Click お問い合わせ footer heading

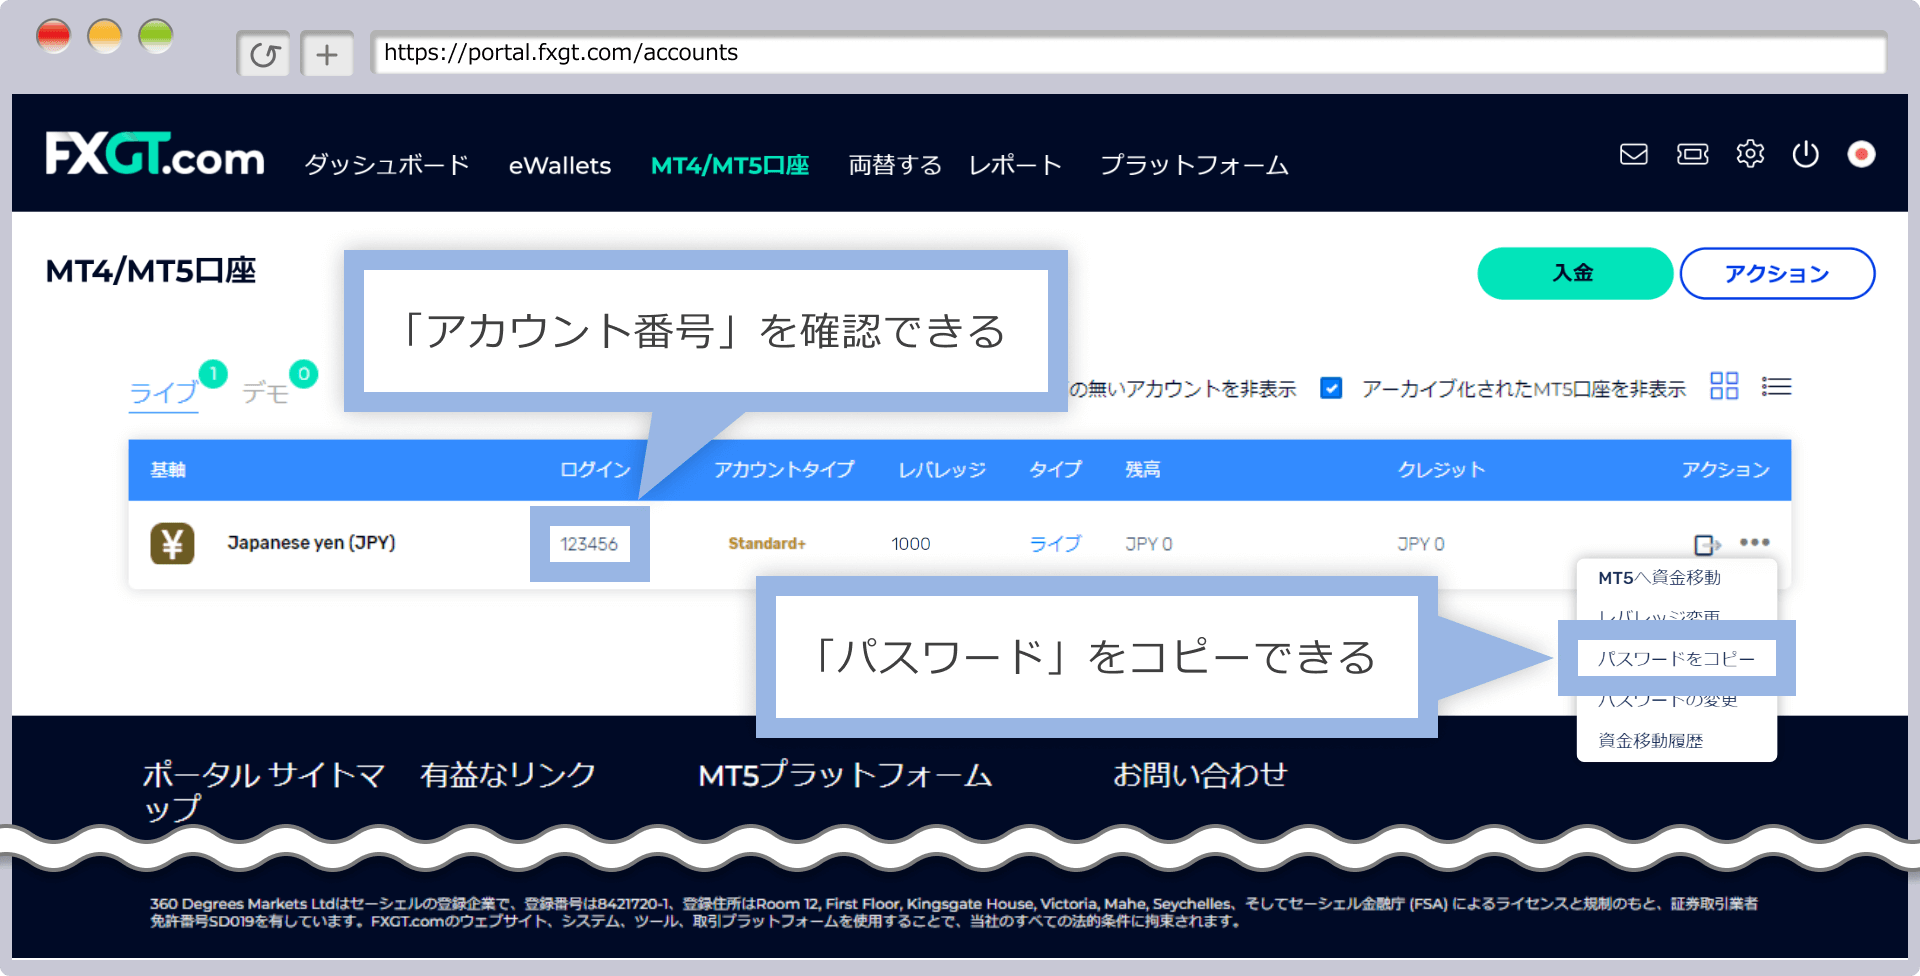pos(1200,775)
